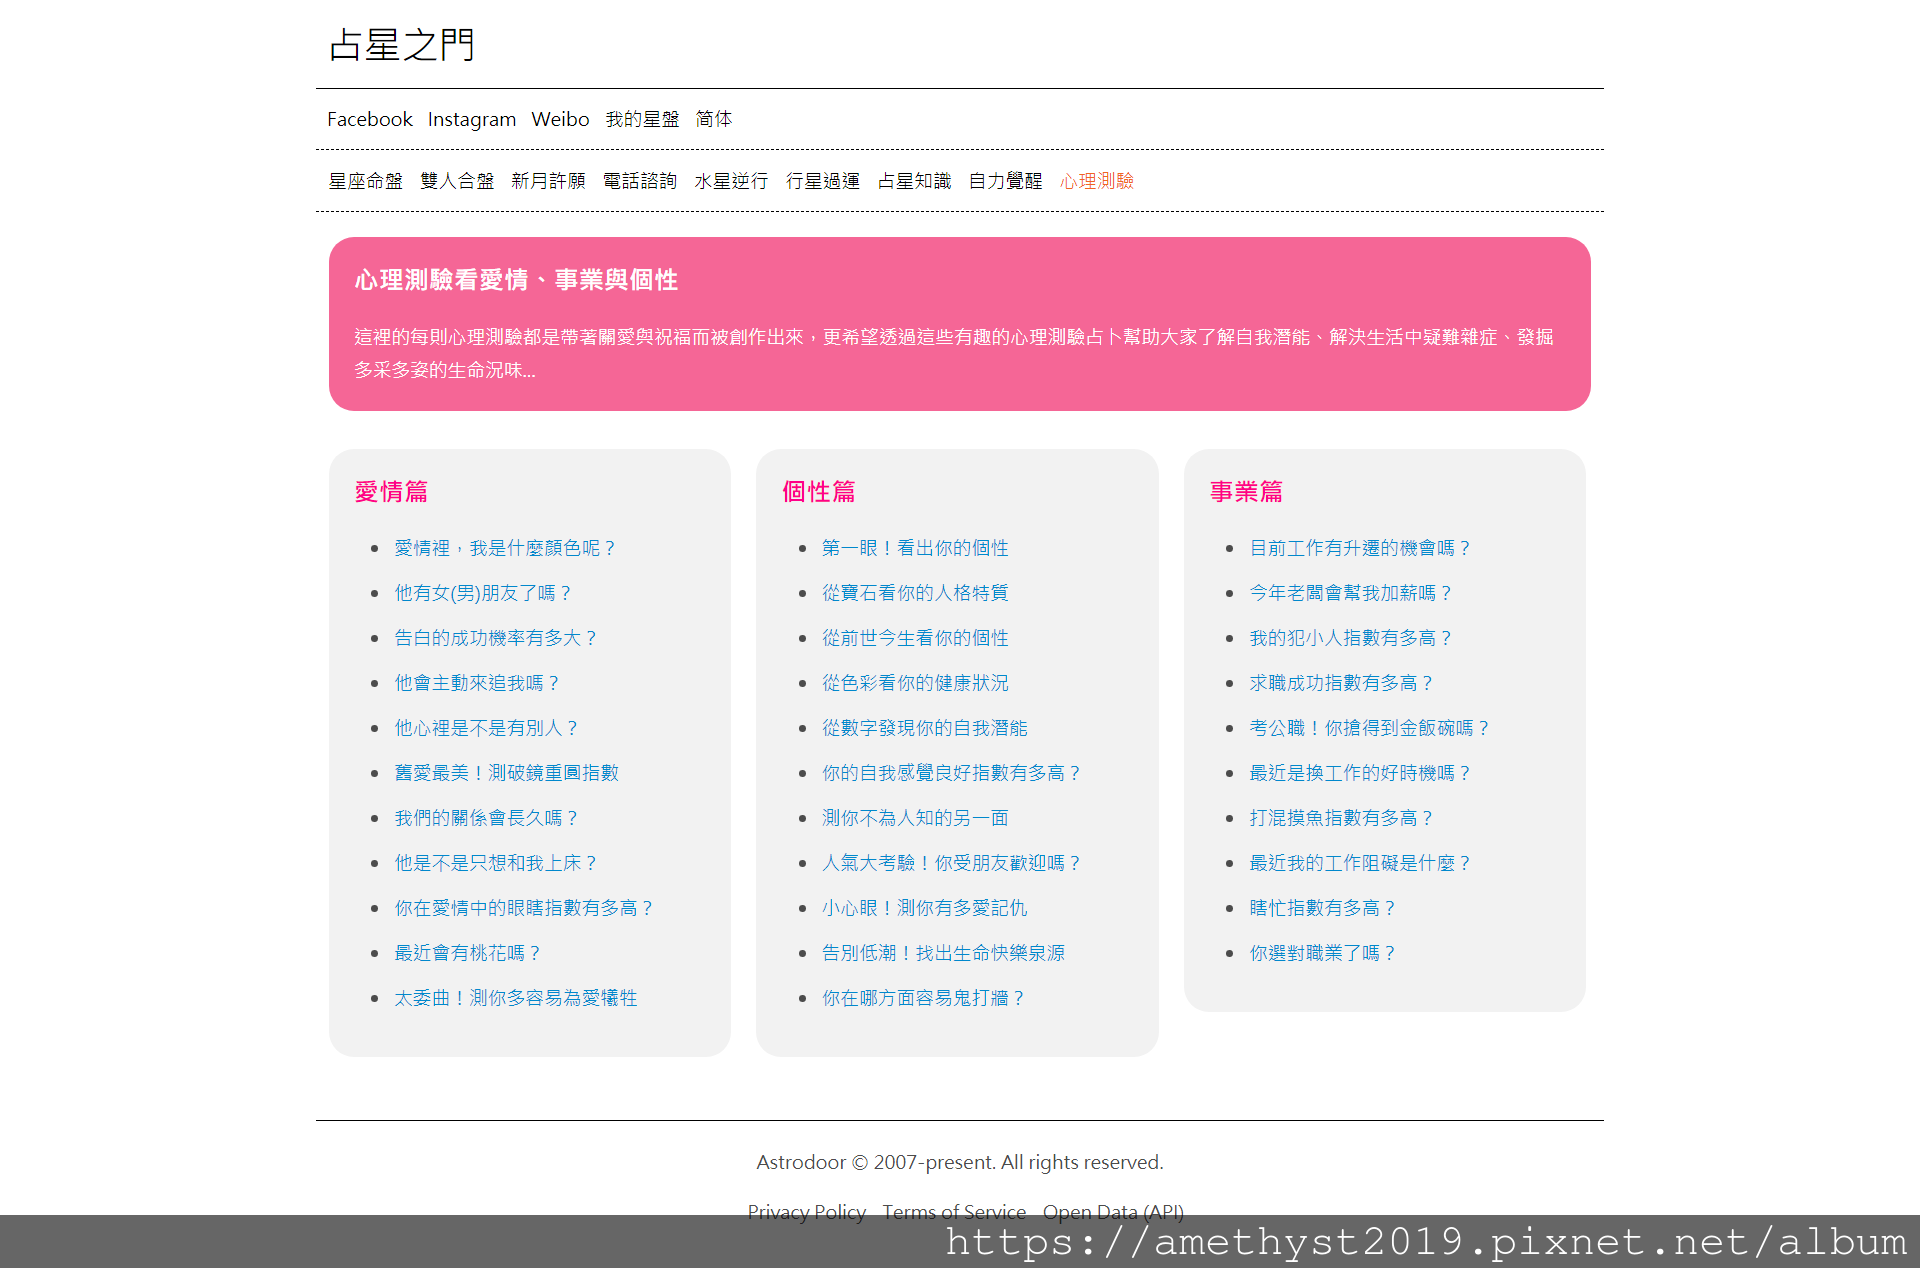Open 水星逆行 menu item
The image size is (1920, 1268).
click(x=731, y=181)
